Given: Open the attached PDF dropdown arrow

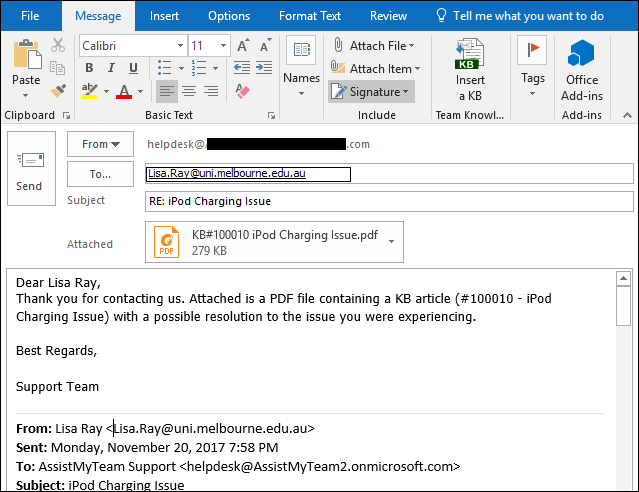Looking at the screenshot, I should click(390, 243).
